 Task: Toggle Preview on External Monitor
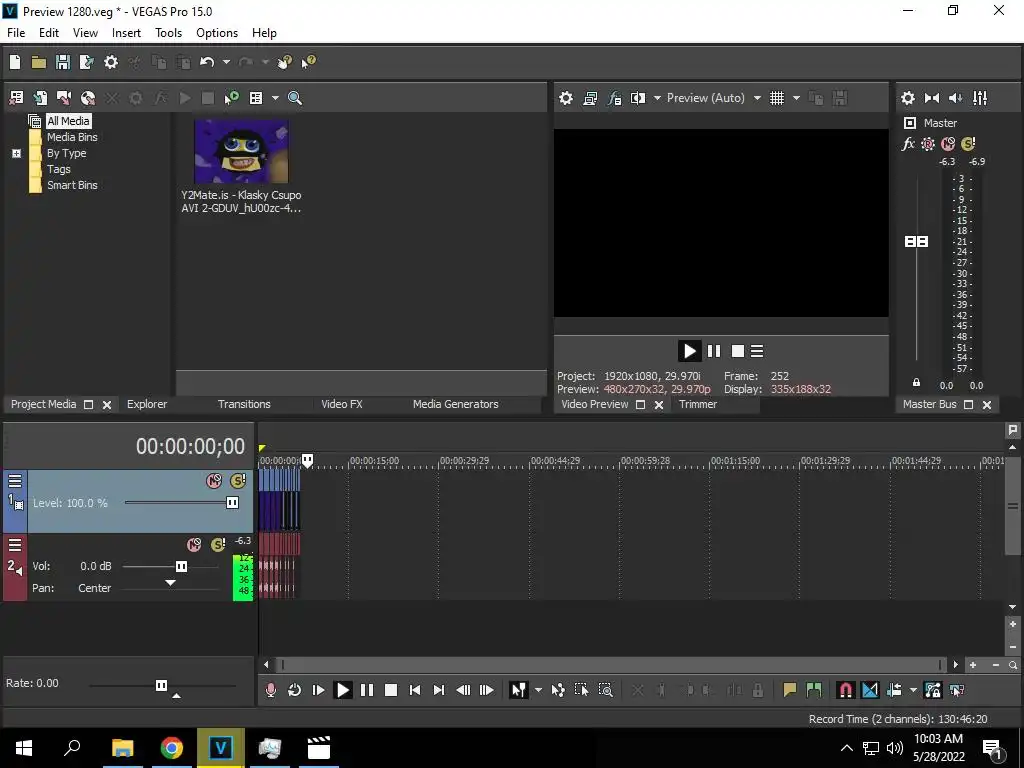pos(590,98)
